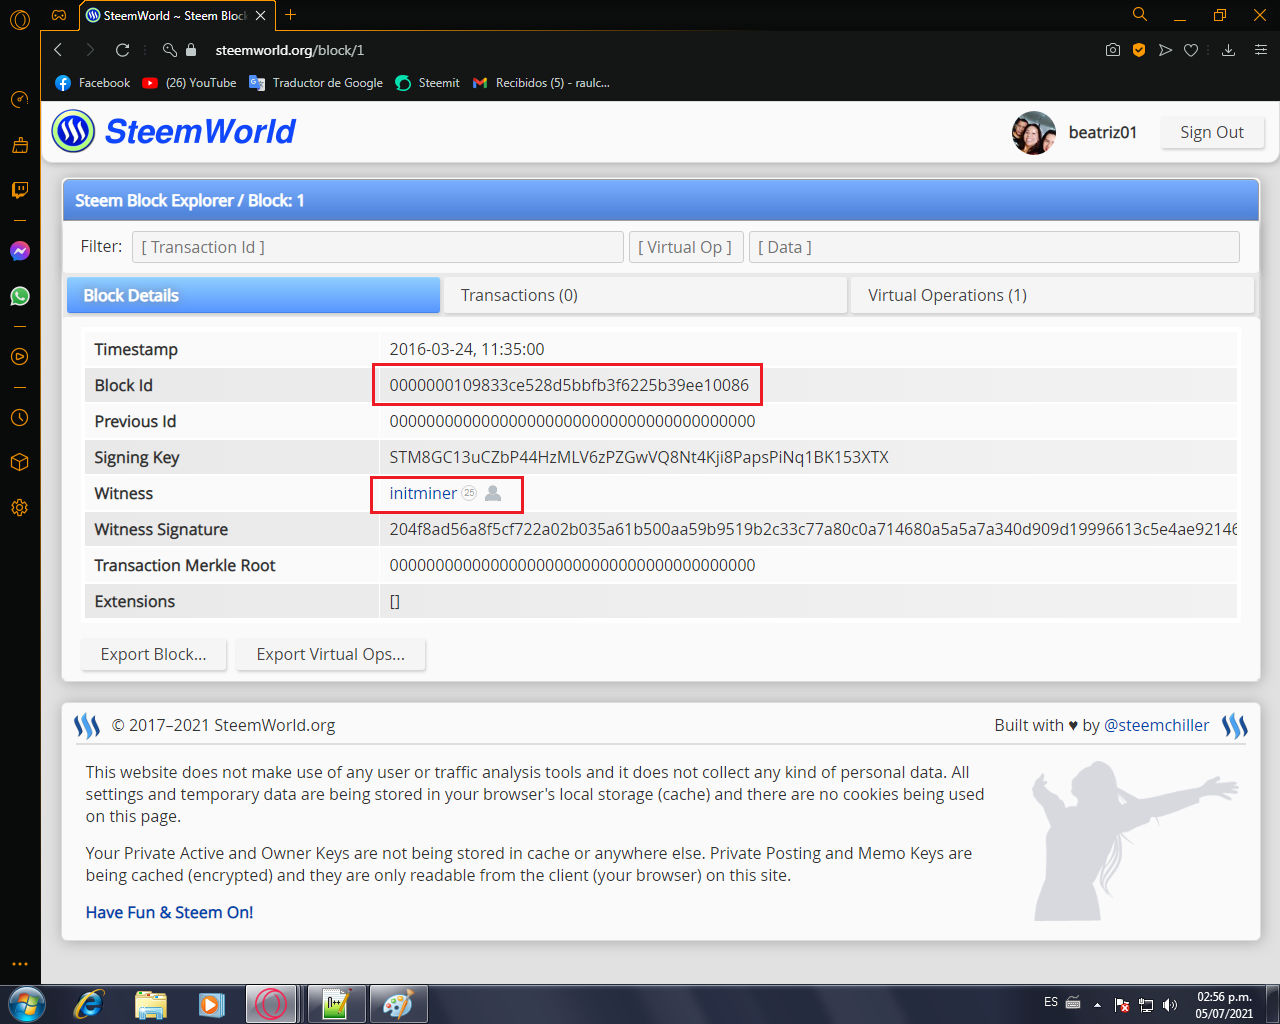Open the Steemit bookmark
Screen dimensions: 1280x1024
[428, 83]
